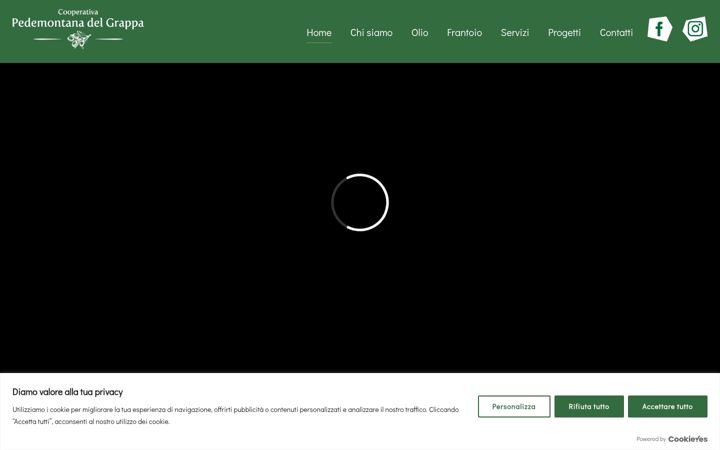Screen dimensions: 720x450
Task: Open the Chi siamo page
Action: [x=371, y=33]
